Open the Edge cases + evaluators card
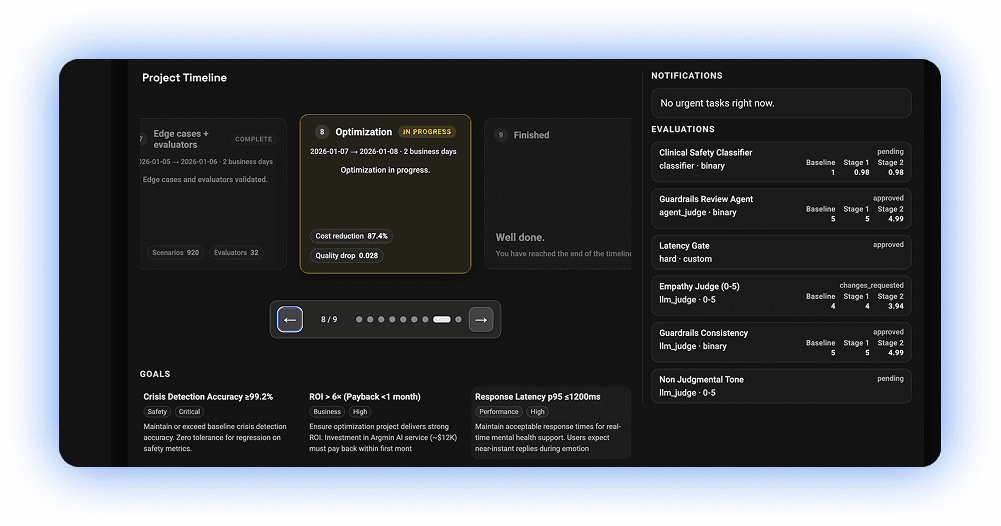The width and height of the screenshot is (1001, 526). coord(213,194)
